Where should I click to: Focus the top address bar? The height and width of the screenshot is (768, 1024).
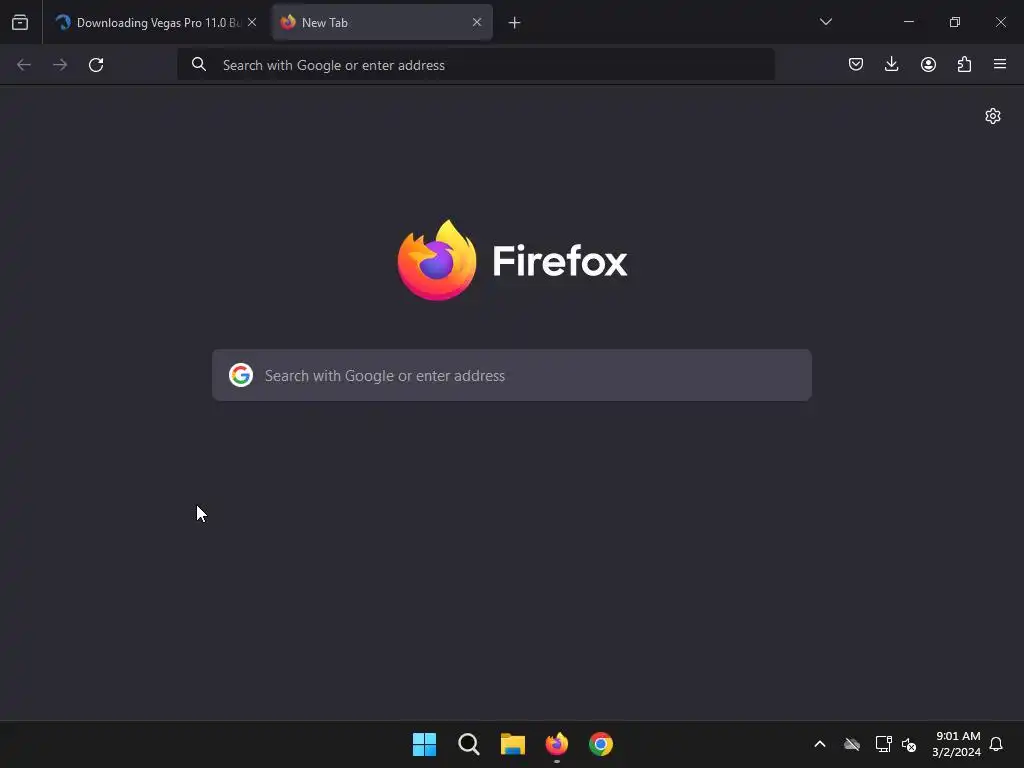click(476, 65)
